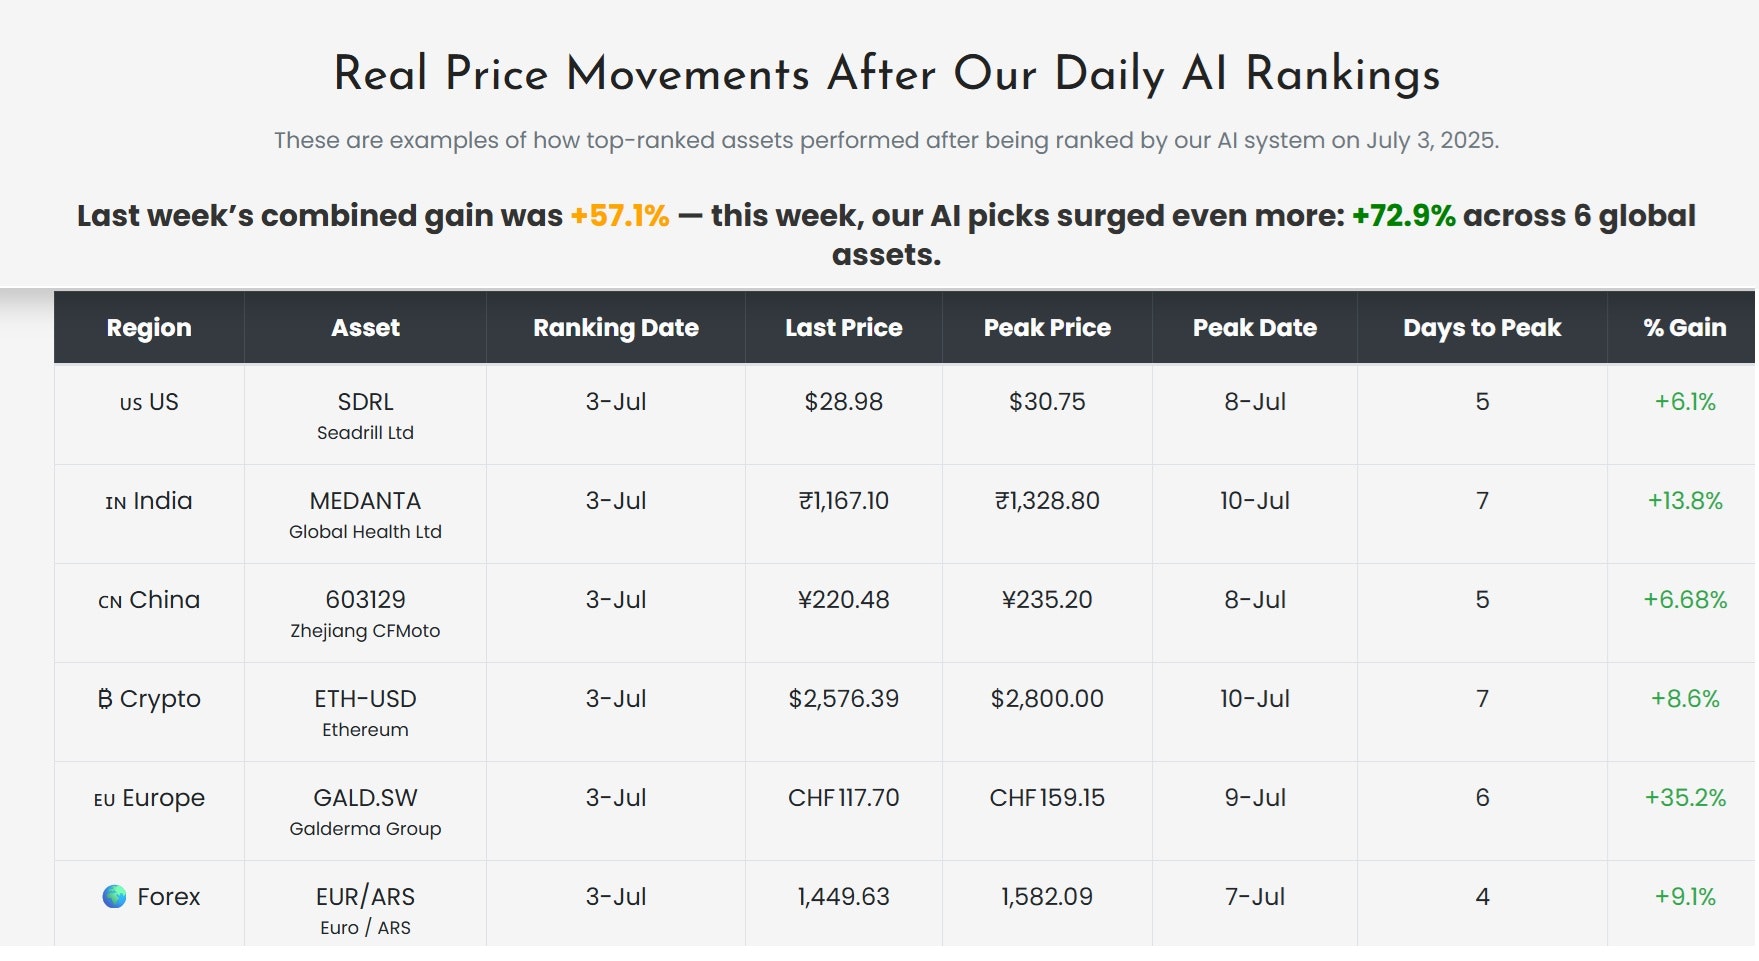Select the ETH-USD Ethereum row asset
The height and width of the screenshot is (961, 1759).
(365, 712)
